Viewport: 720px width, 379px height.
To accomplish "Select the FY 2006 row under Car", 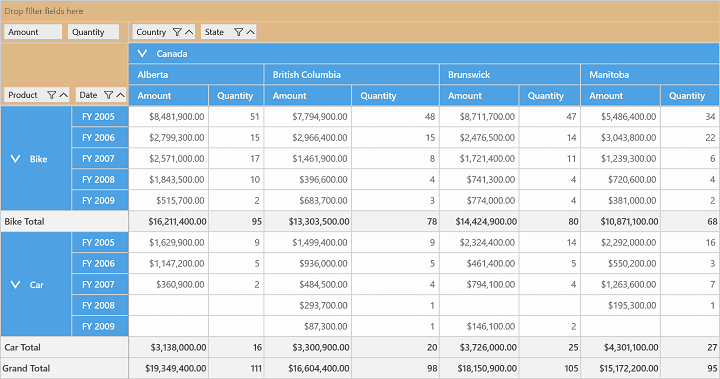I will coord(100,264).
